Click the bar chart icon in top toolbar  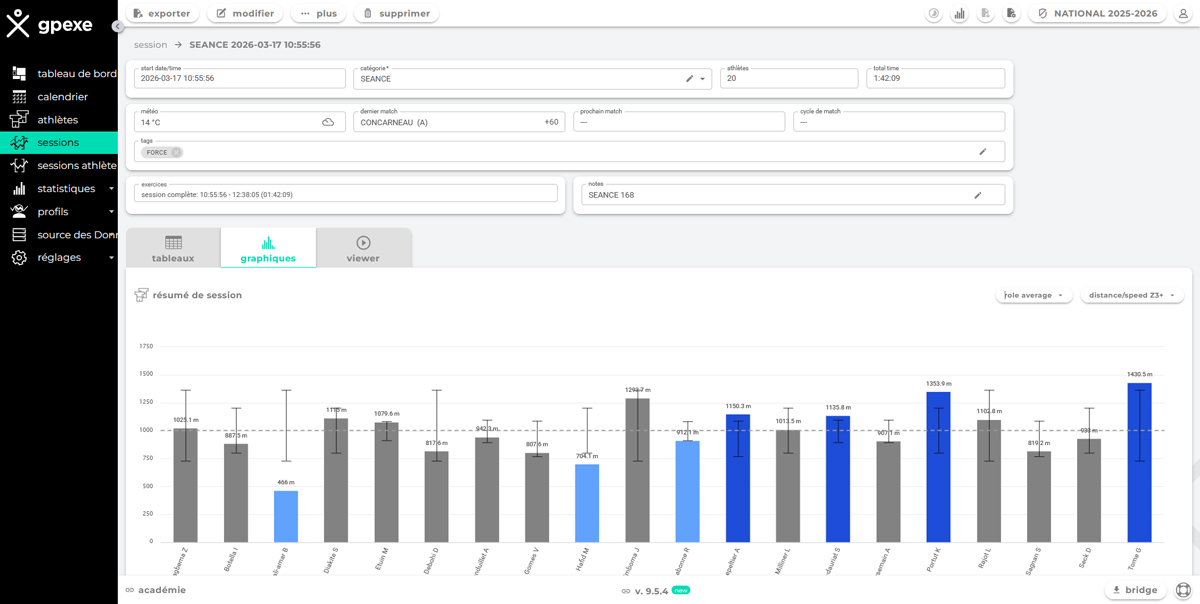959,14
